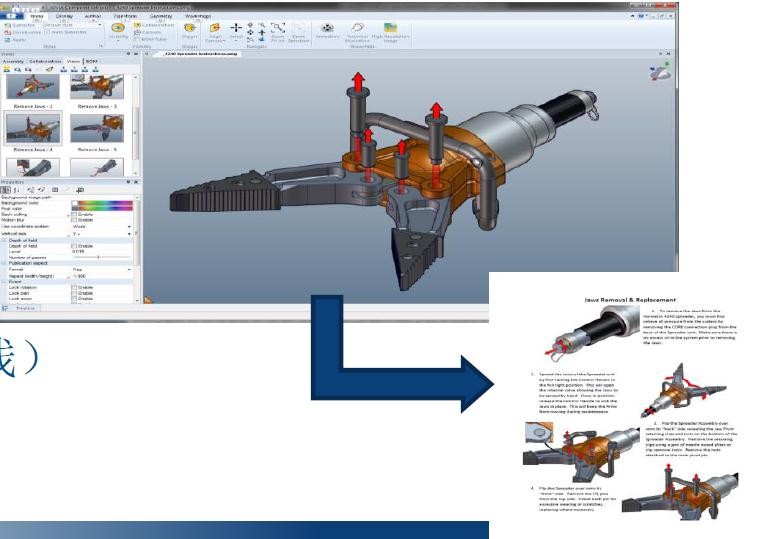Click the Aspect width/height value field

point(101,276)
